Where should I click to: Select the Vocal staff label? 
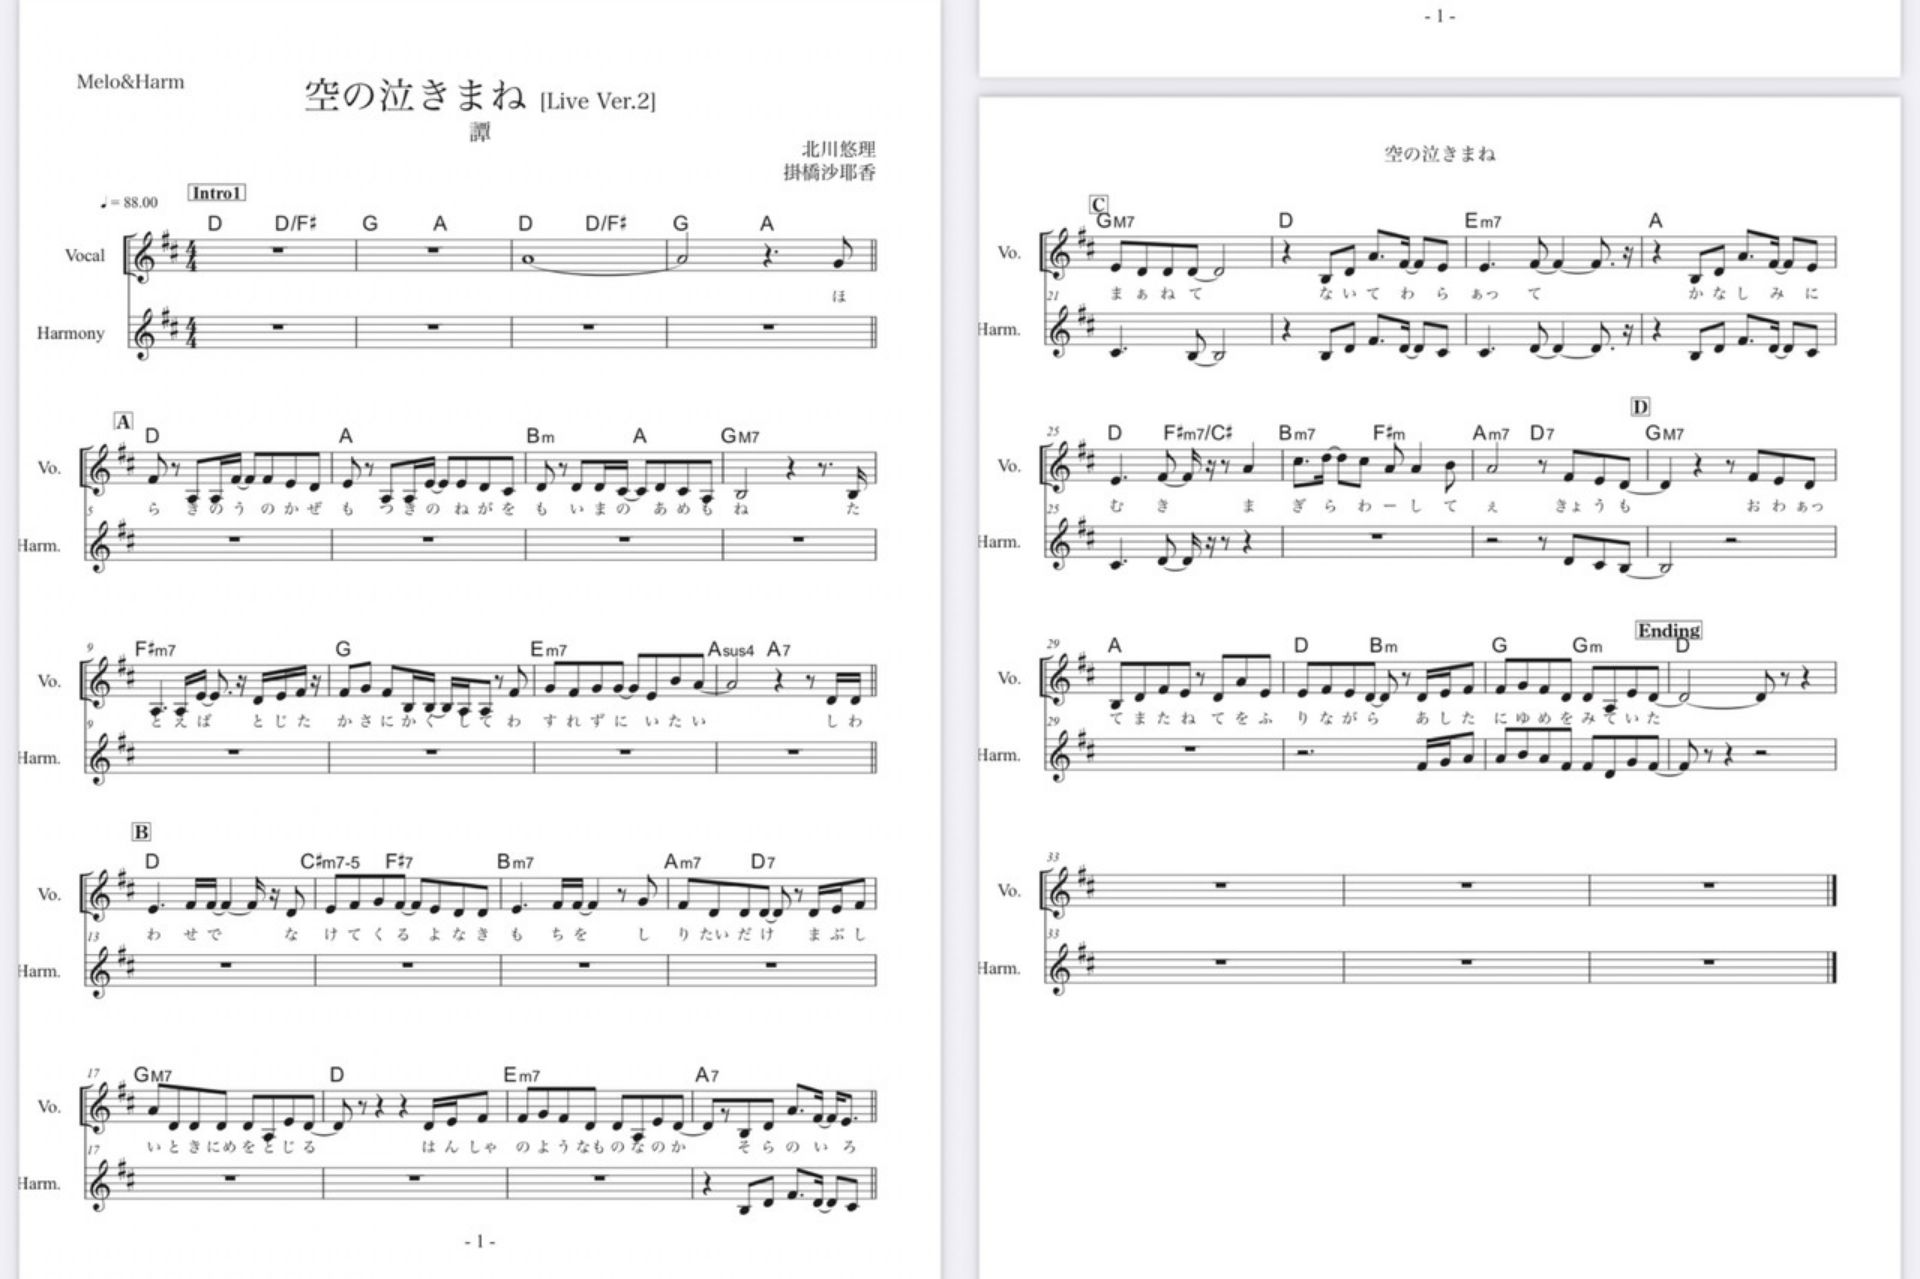[x=84, y=255]
